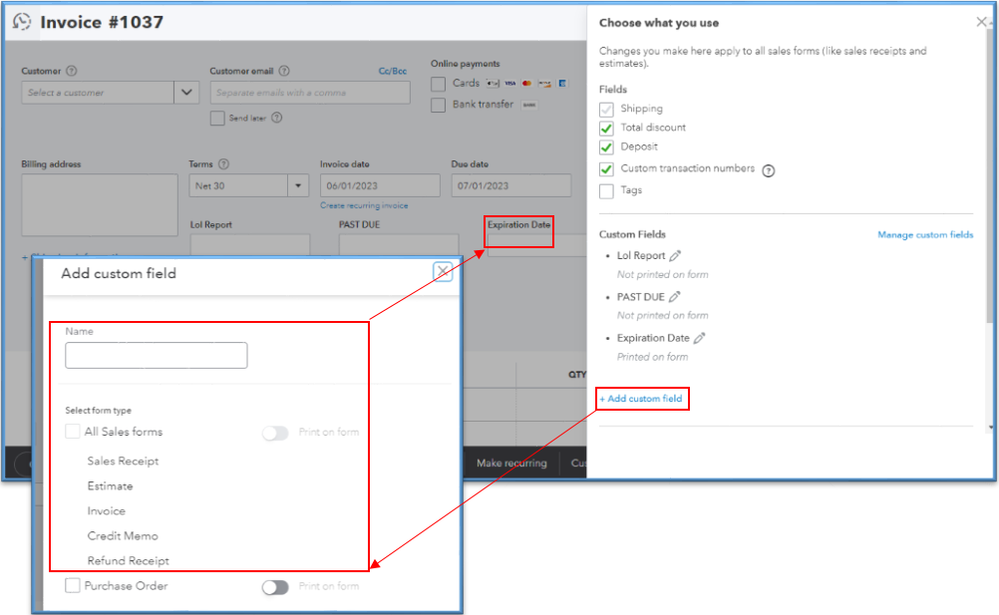999x615 pixels.
Task: Open the Select a customer dropdown arrow
Action: point(187,92)
